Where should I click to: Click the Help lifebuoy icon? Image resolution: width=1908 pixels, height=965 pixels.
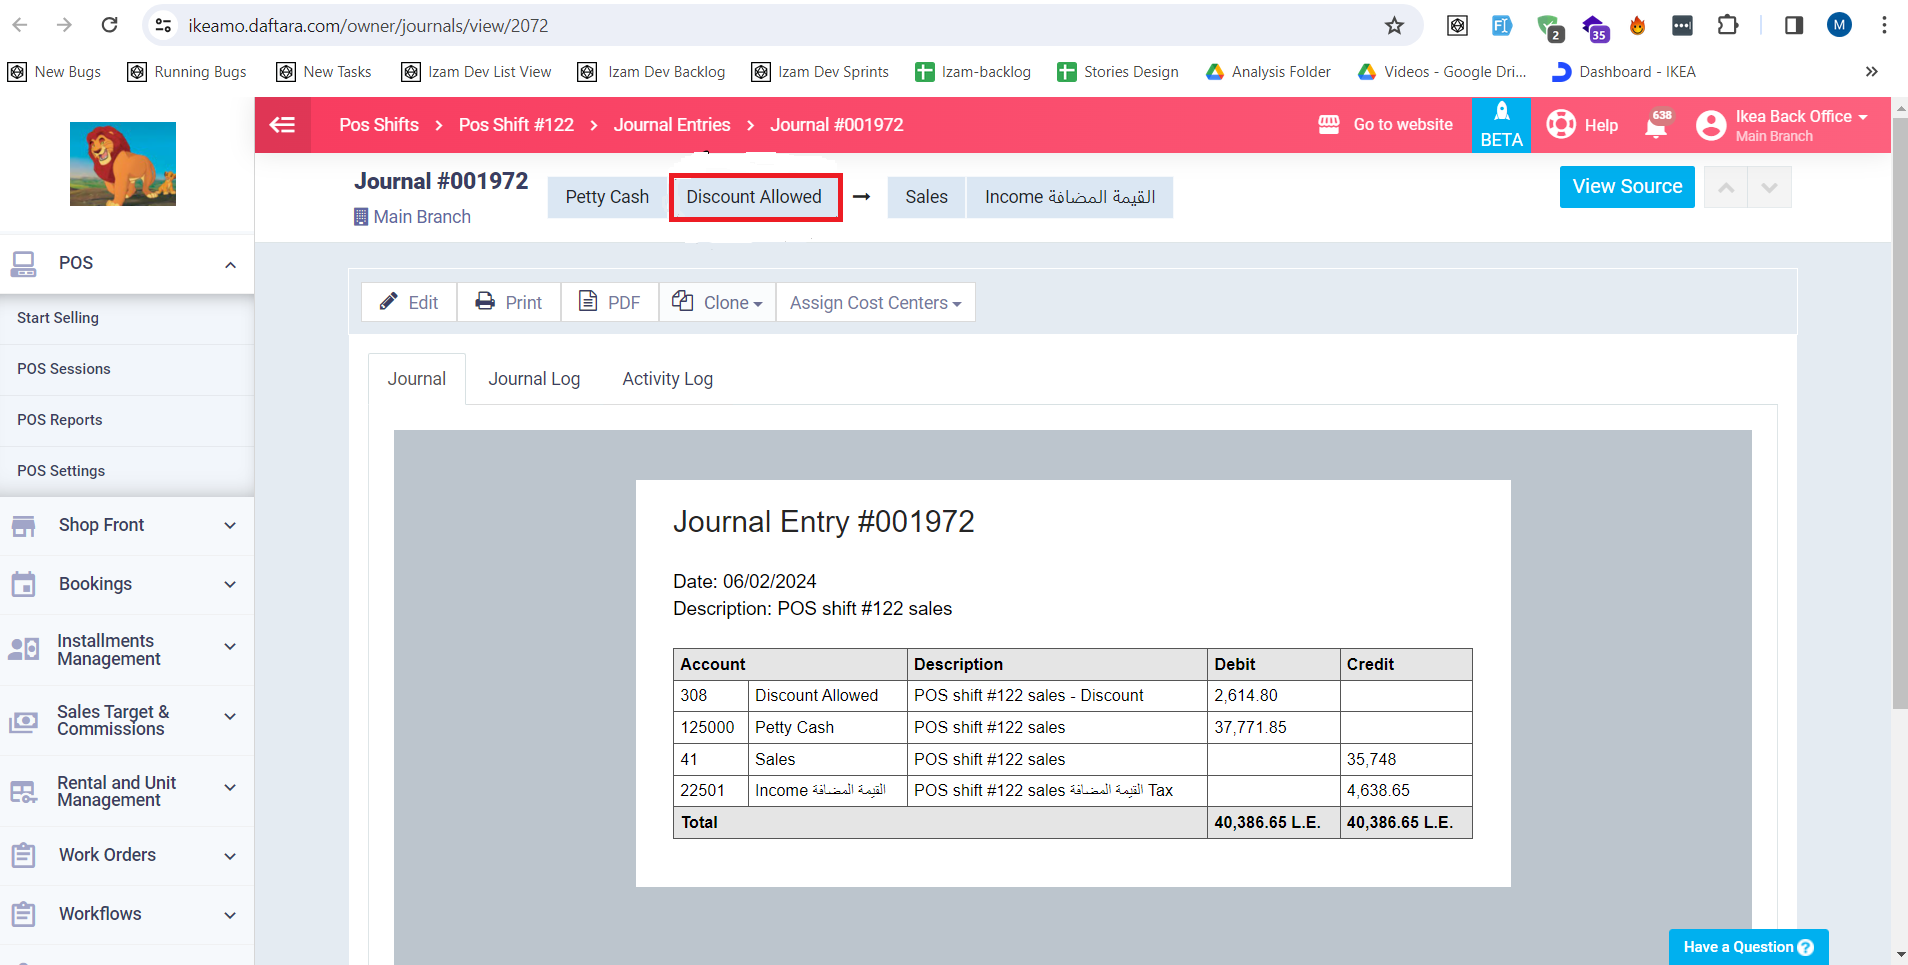(1561, 125)
